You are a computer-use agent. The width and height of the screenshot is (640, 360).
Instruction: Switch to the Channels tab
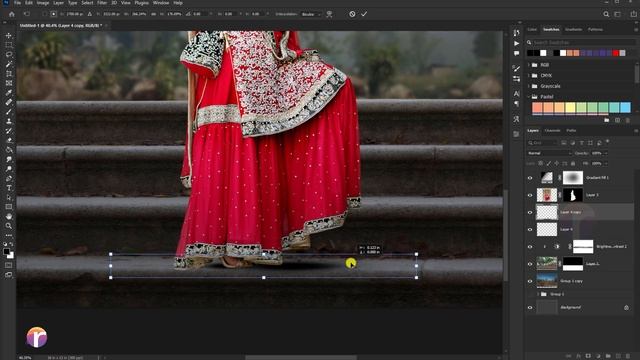click(552, 131)
